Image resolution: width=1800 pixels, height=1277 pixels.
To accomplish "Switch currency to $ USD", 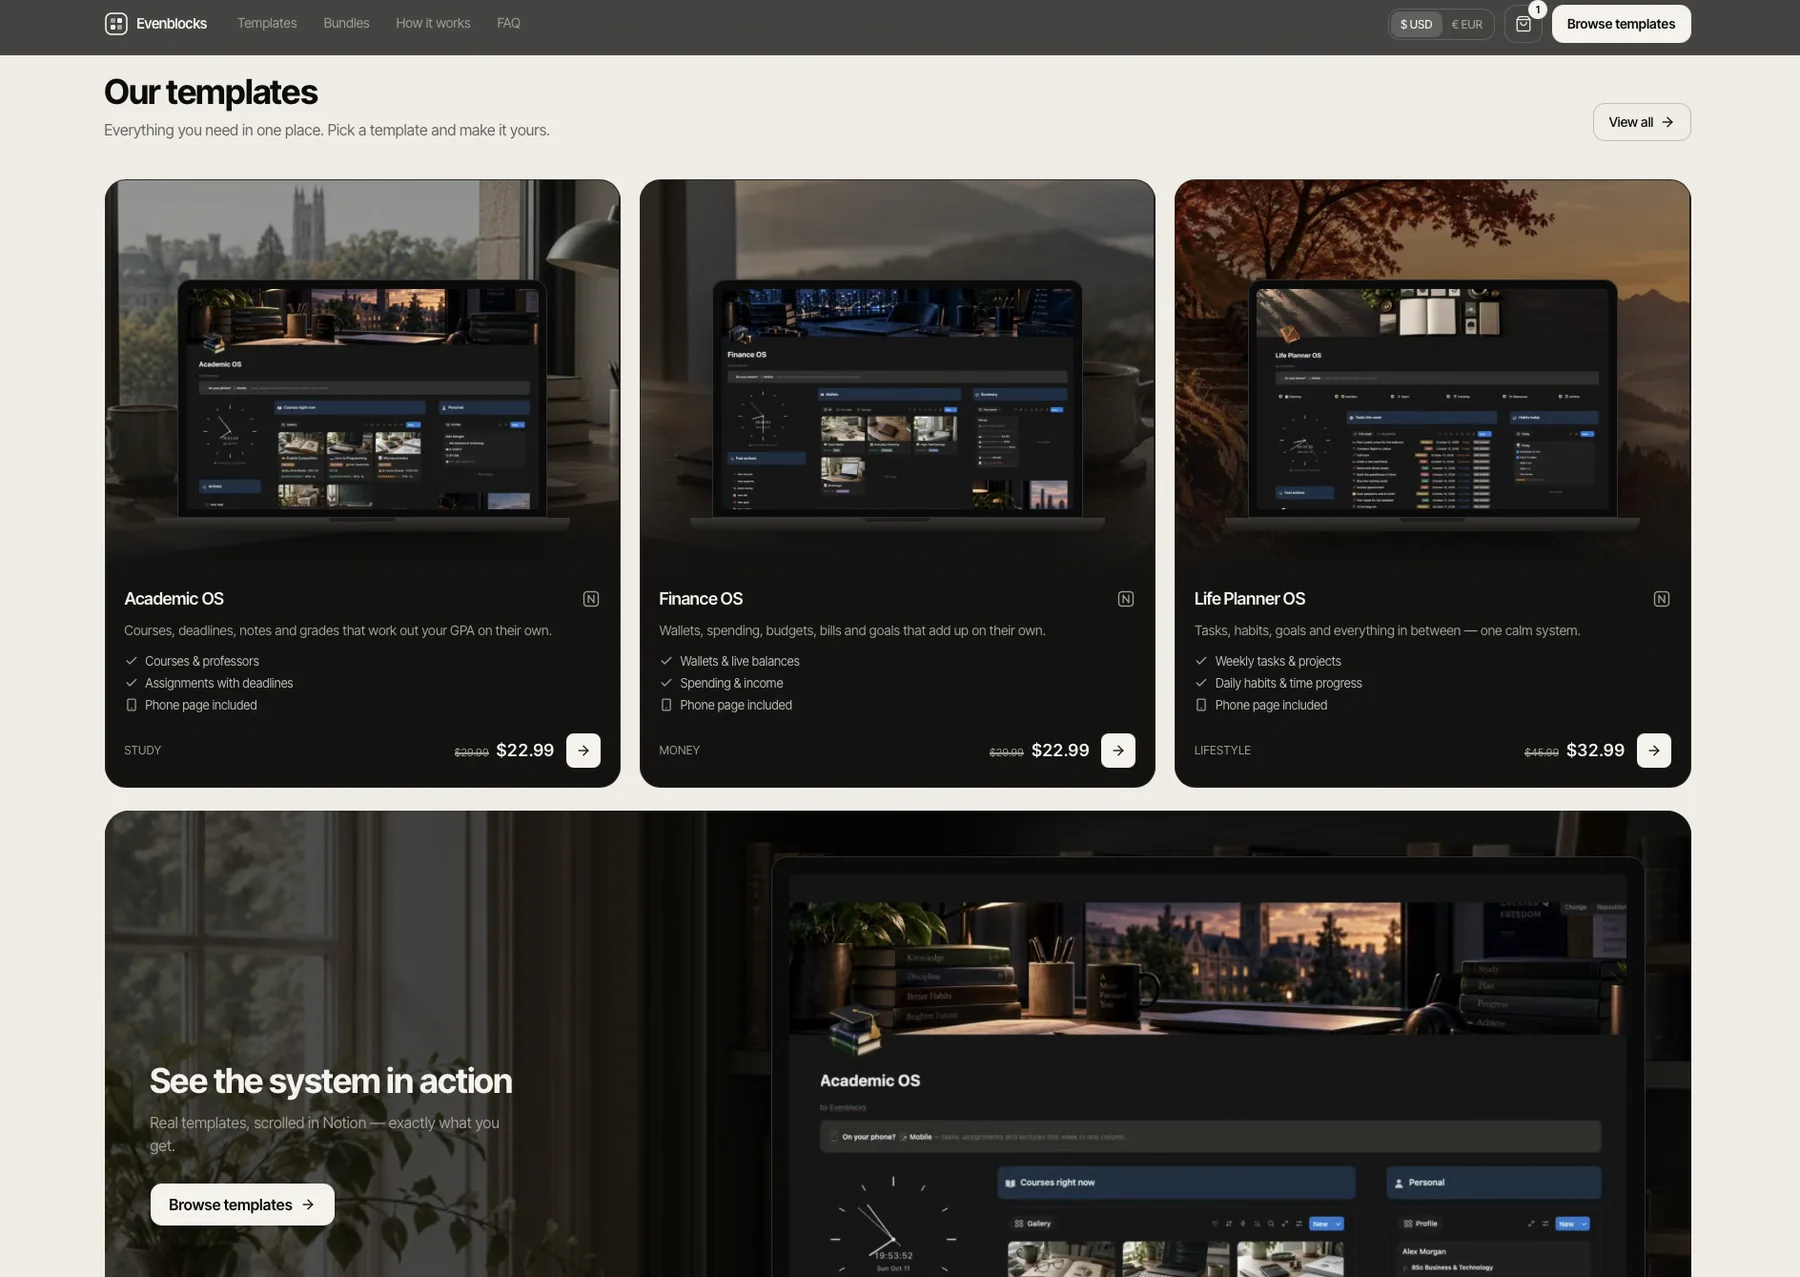I will pos(1416,24).
